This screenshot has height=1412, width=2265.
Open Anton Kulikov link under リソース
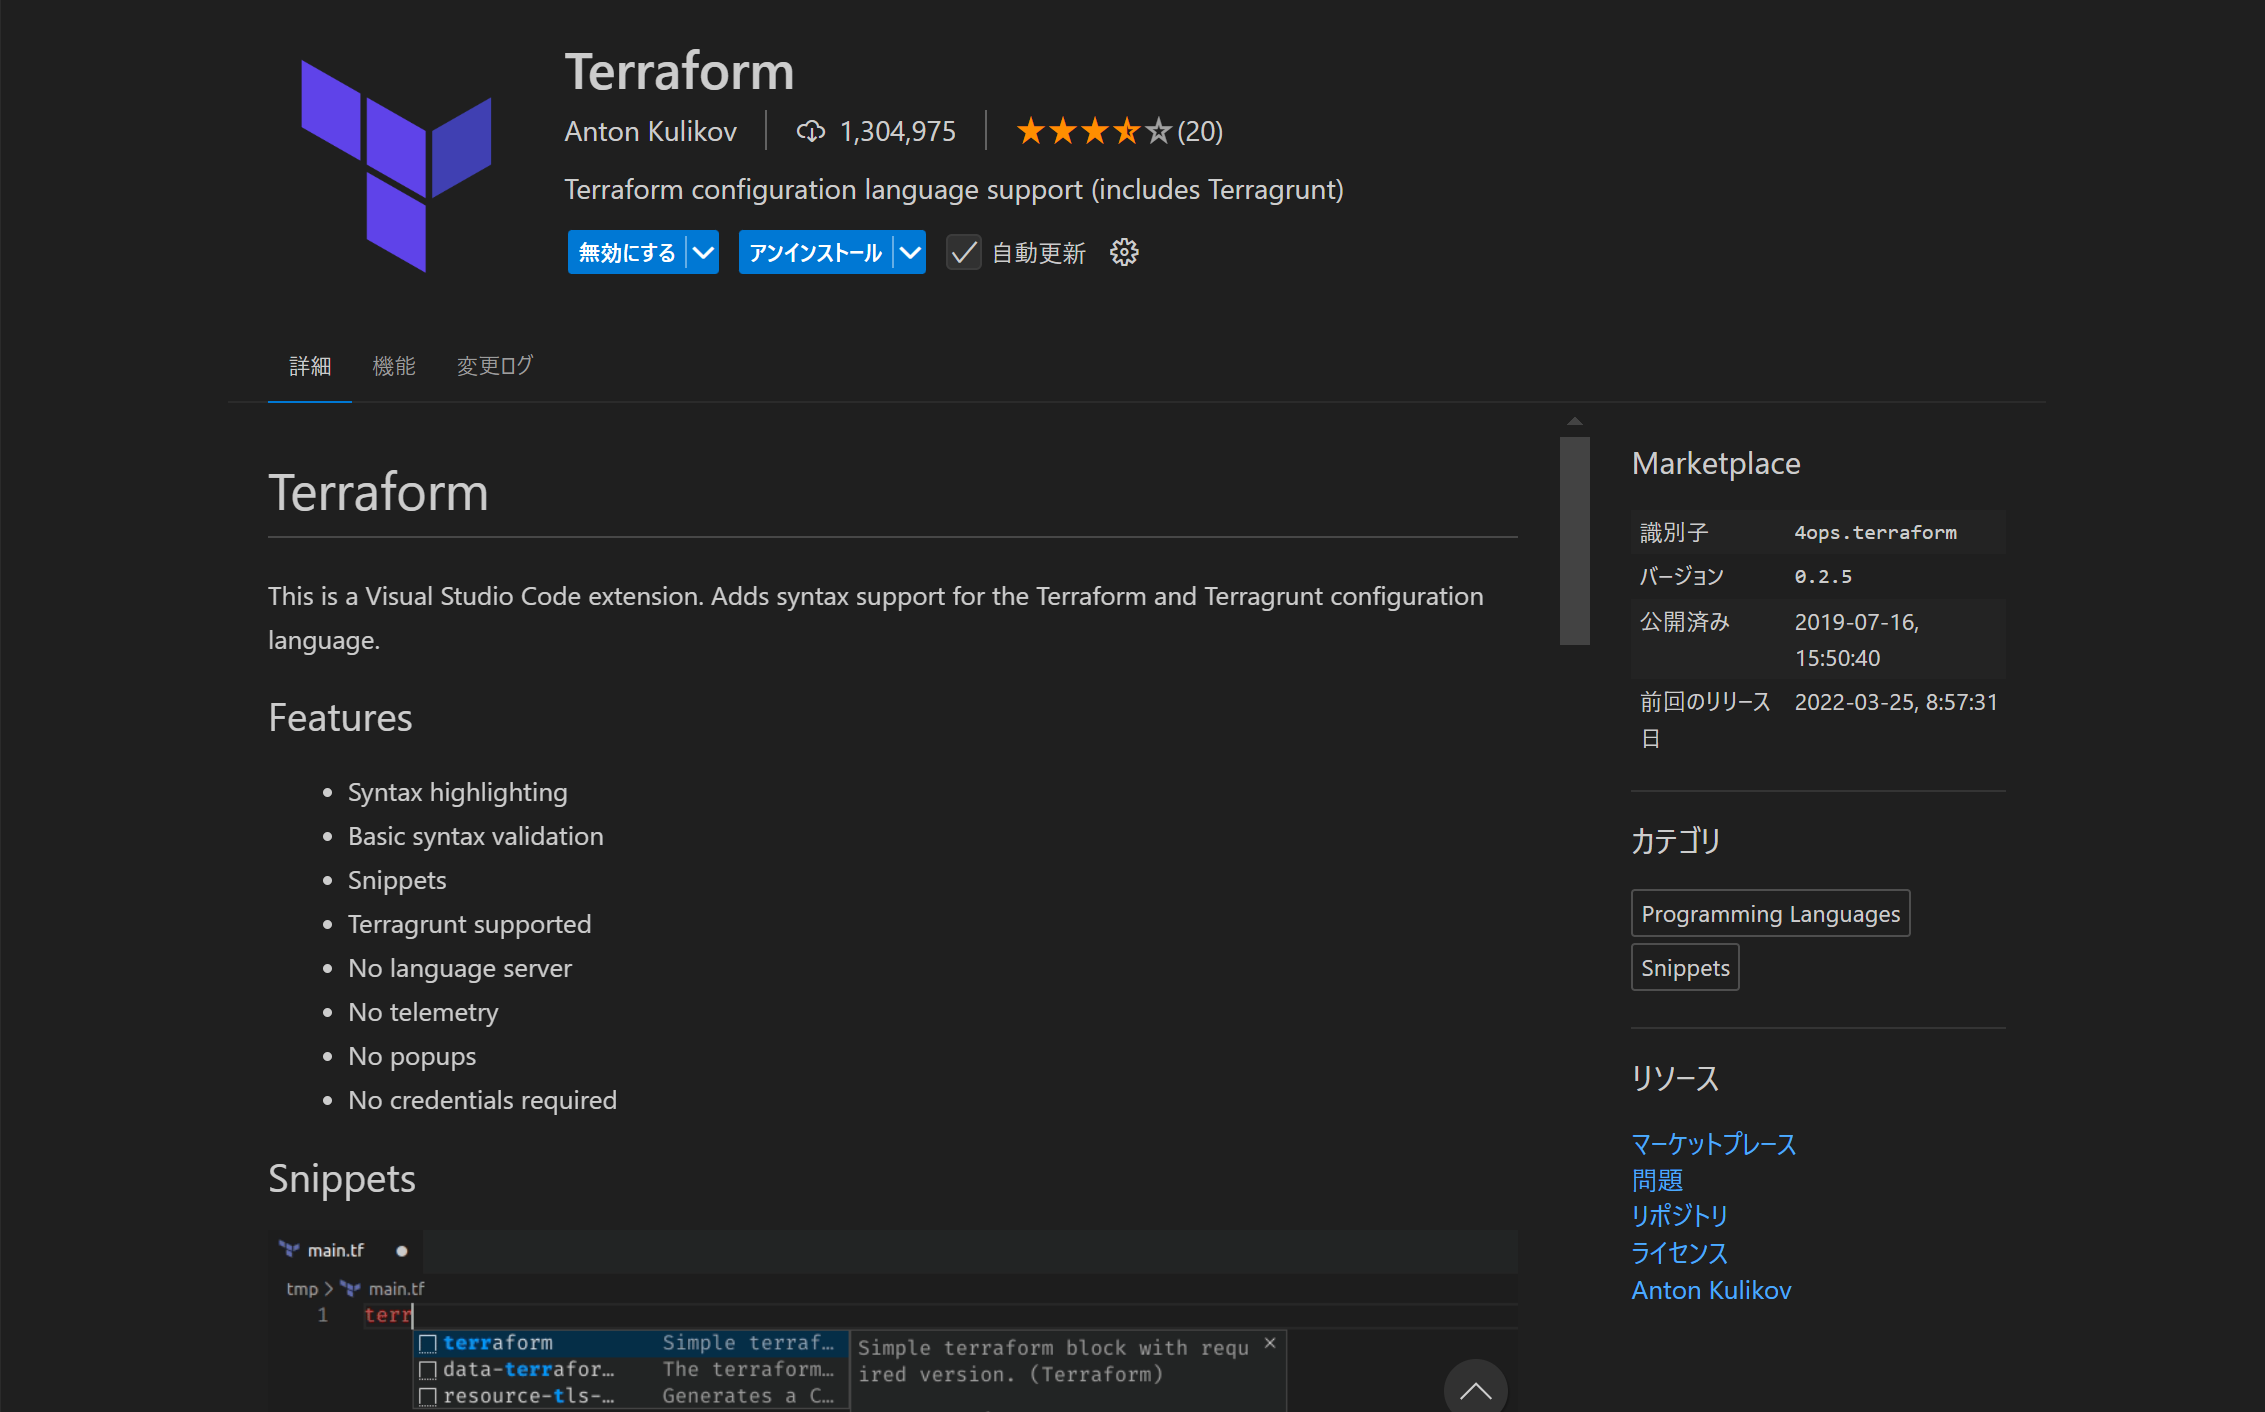pos(1712,1290)
